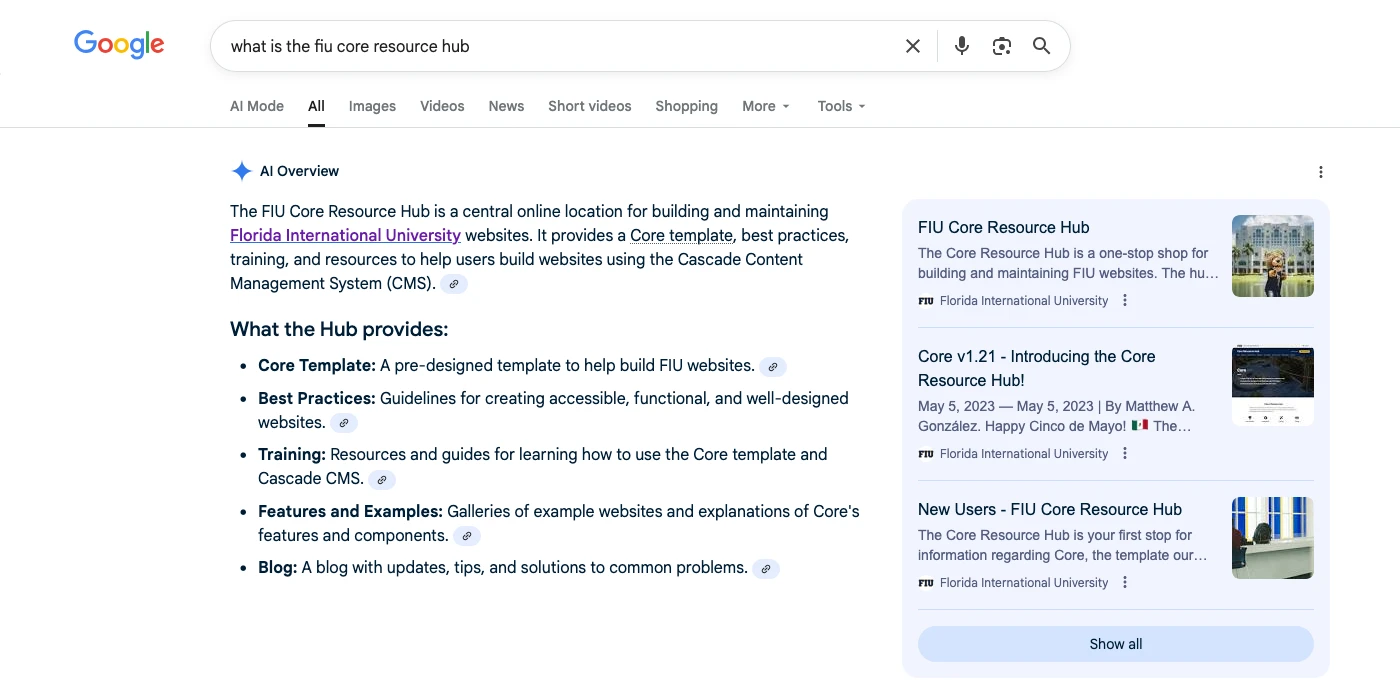Open the Short videos tab
This screenshot has width=1400, height=700.
click(x=589, y=106)
